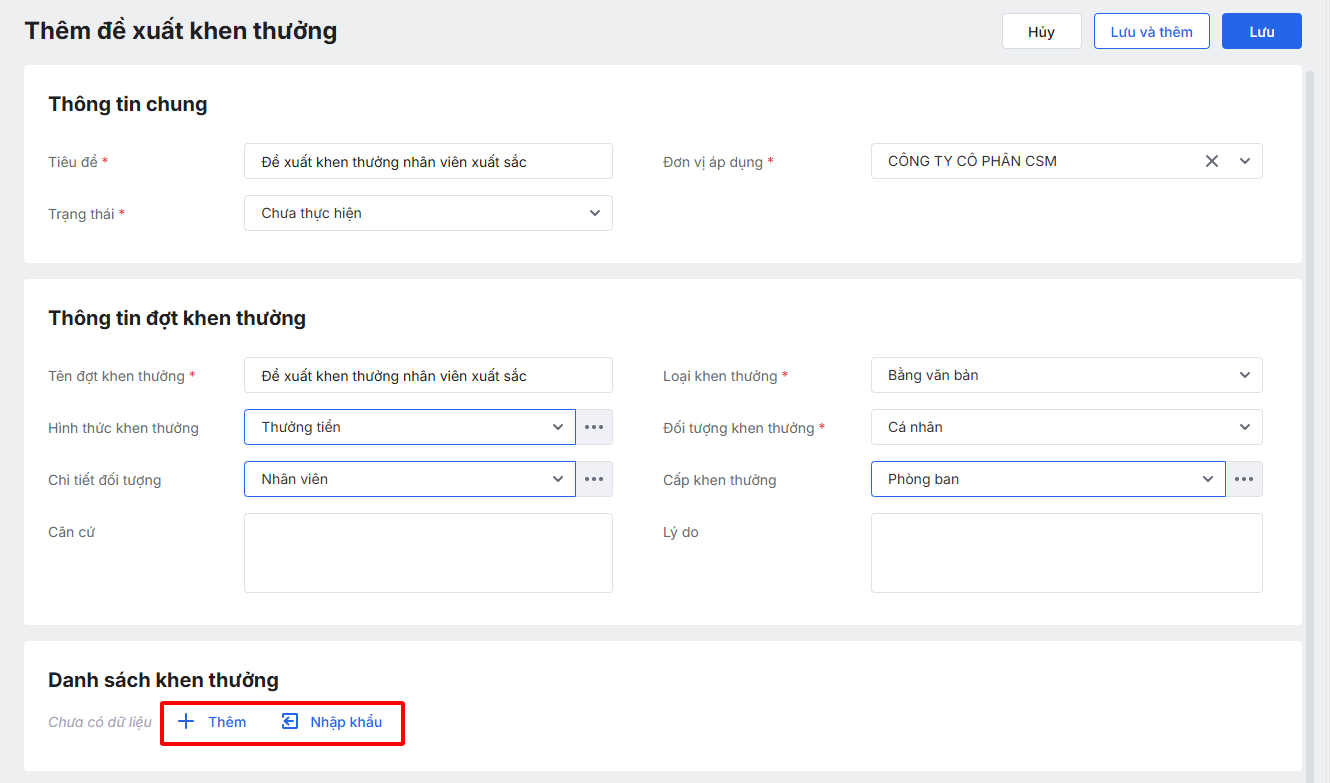1330x783 pixels.
Task: Clear Đơn vị áp dụng with X icon
Action: coord(1212,161)
